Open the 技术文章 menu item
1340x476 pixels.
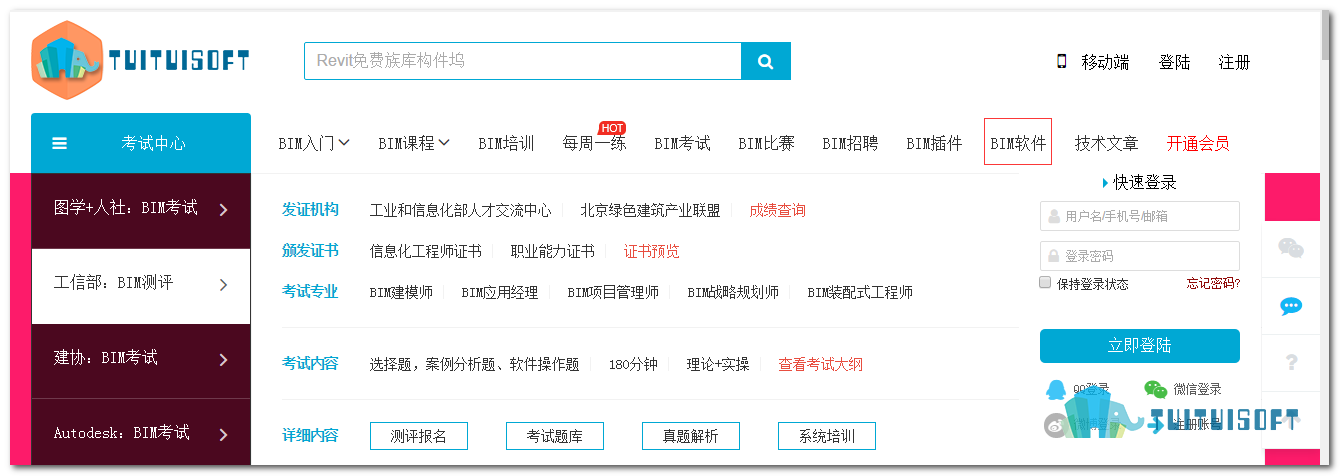1106,143
